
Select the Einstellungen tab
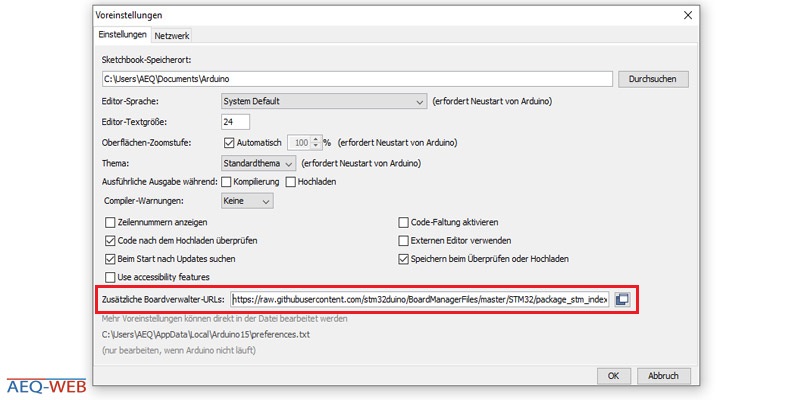122,35
